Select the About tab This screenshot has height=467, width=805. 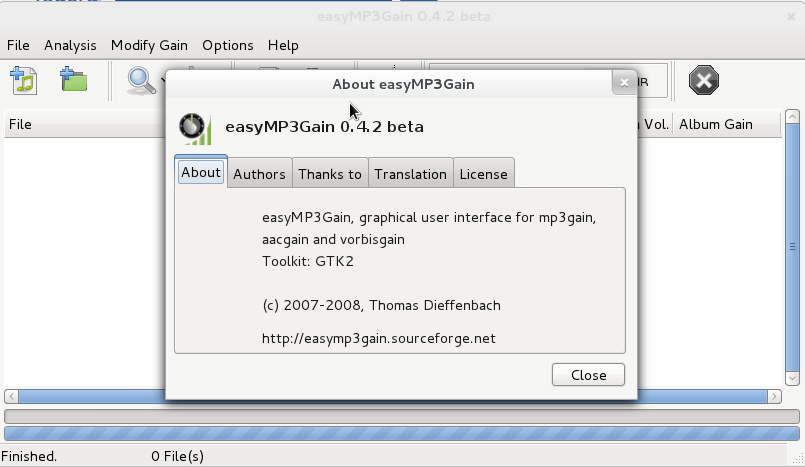click(201, 172)
